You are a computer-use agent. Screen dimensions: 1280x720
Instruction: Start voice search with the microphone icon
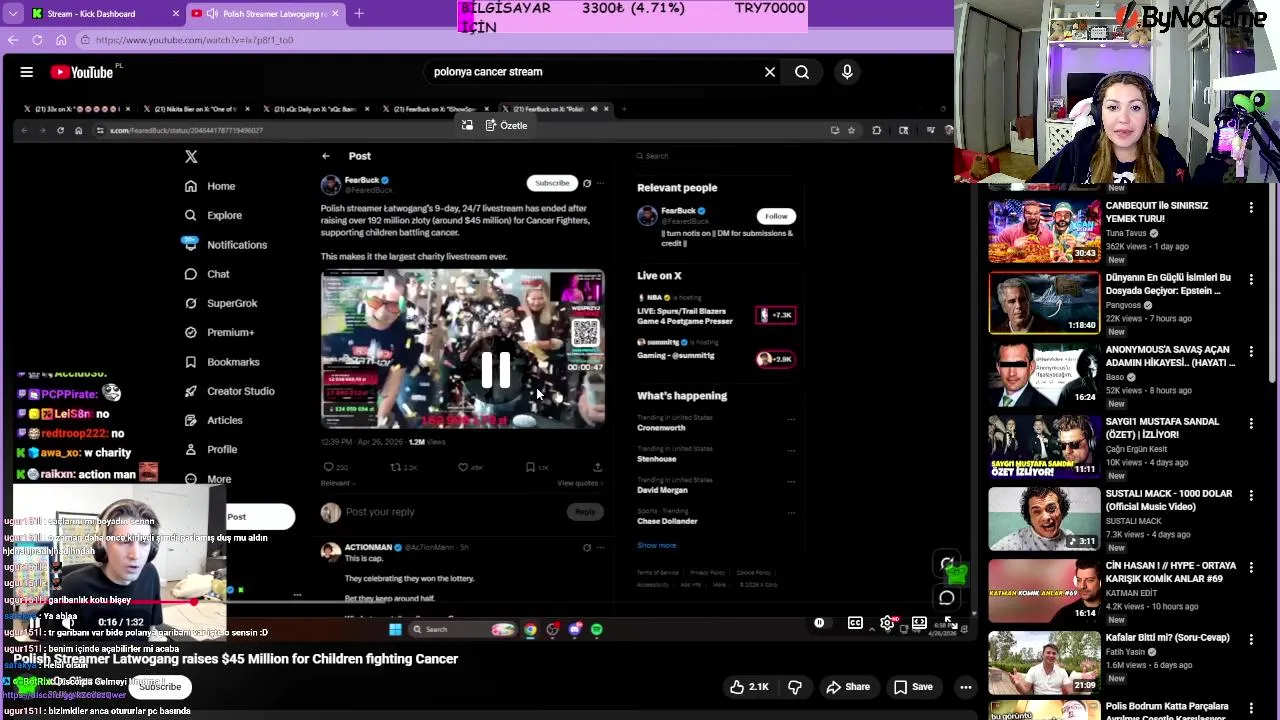point(847,72)
